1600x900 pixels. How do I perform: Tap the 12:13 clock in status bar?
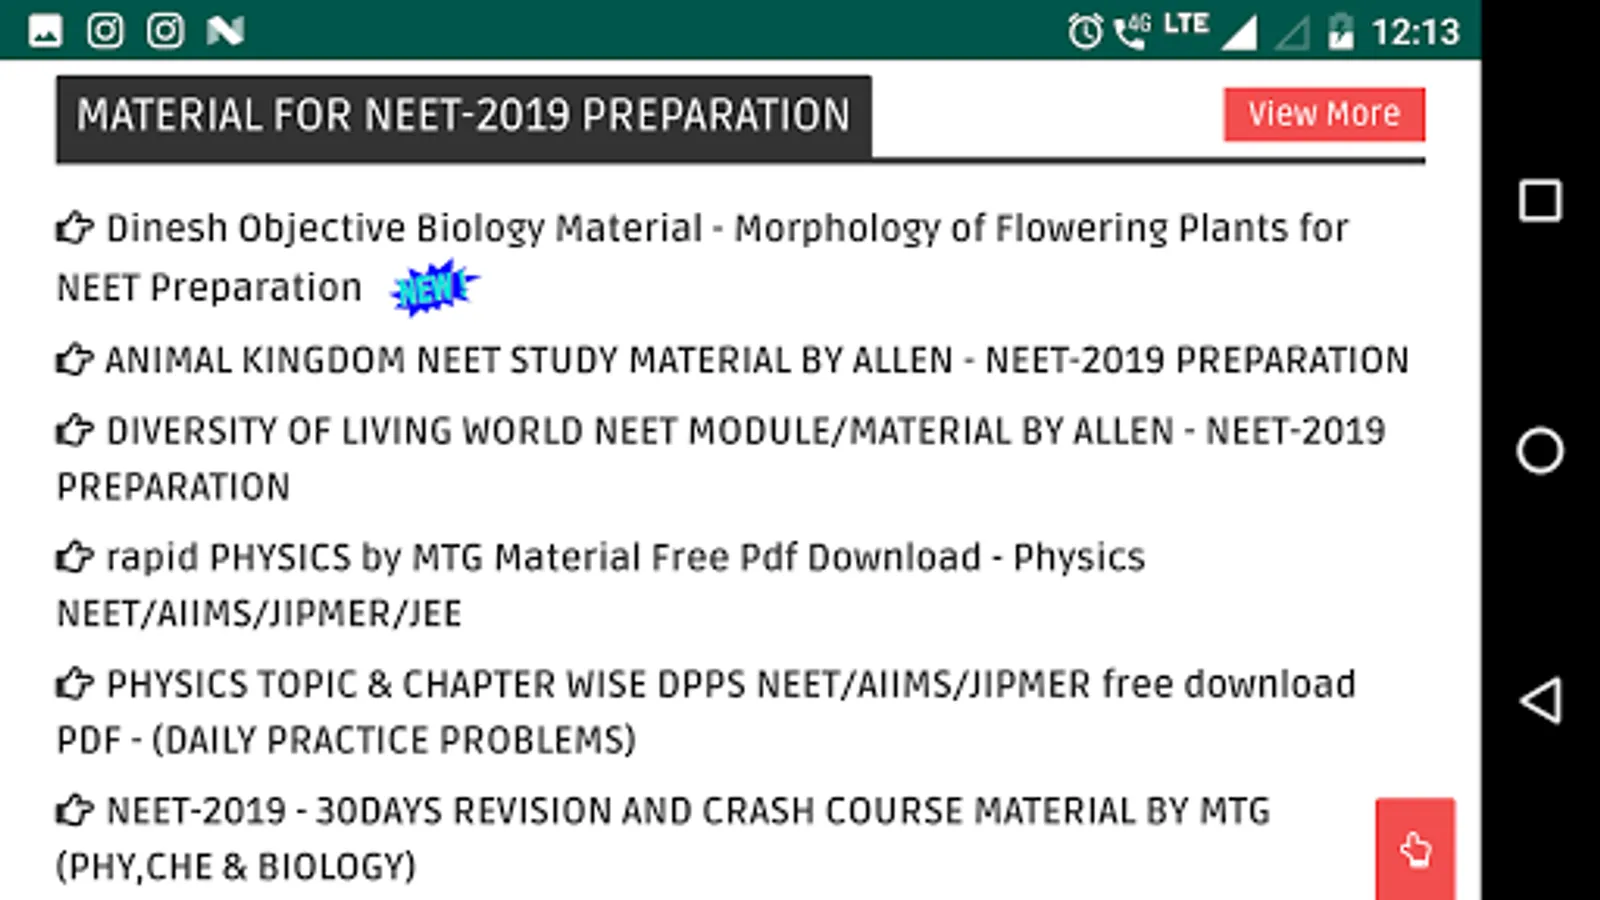click(x=1415, y=32)
